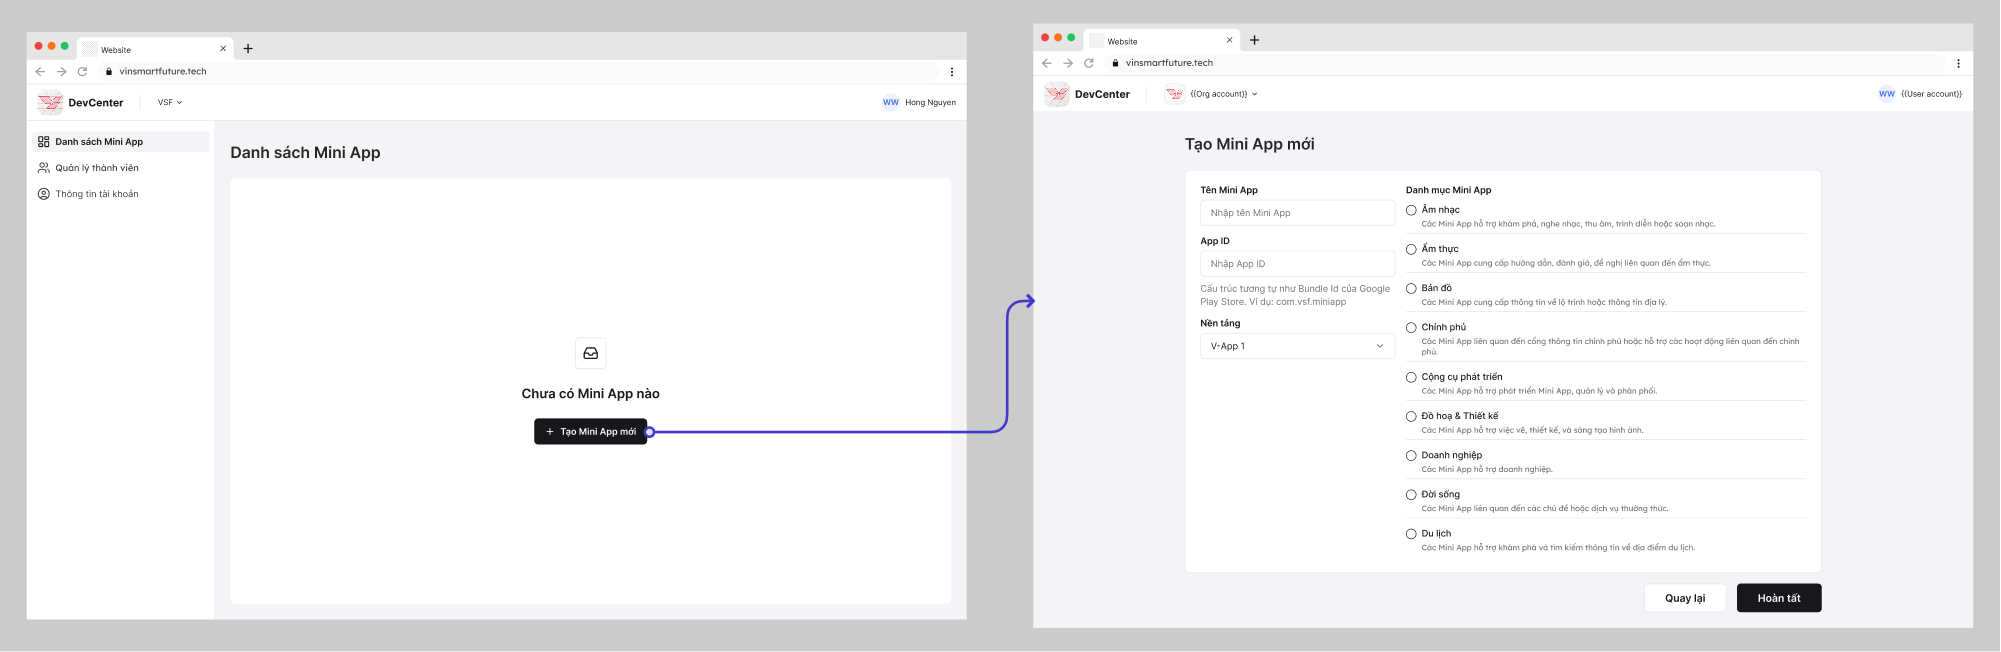Screen dimensions: 2001x652
Task: Click Danh sách Mini App page heading
Action: tap(305, 152)
